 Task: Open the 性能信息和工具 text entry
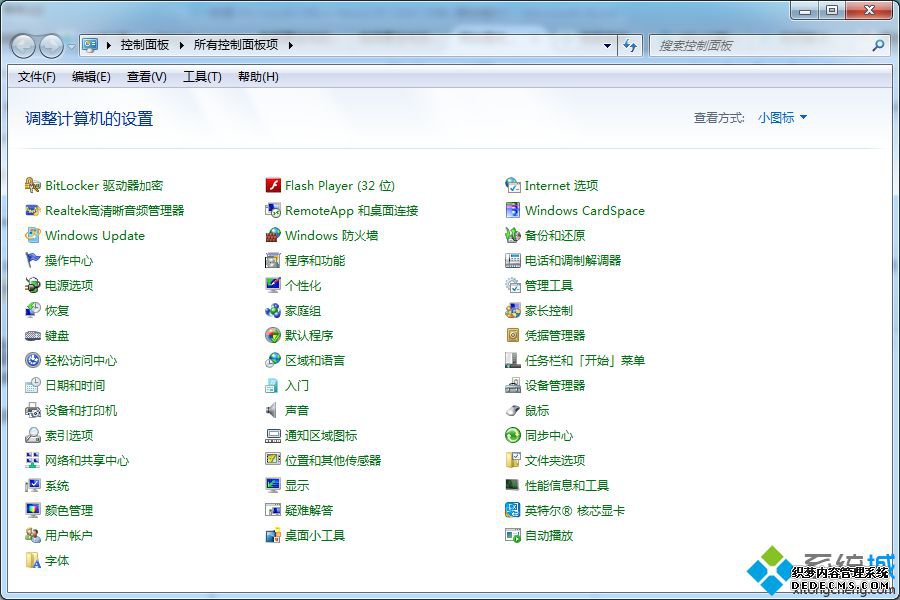pyautogui.click(x=567, y=486)
